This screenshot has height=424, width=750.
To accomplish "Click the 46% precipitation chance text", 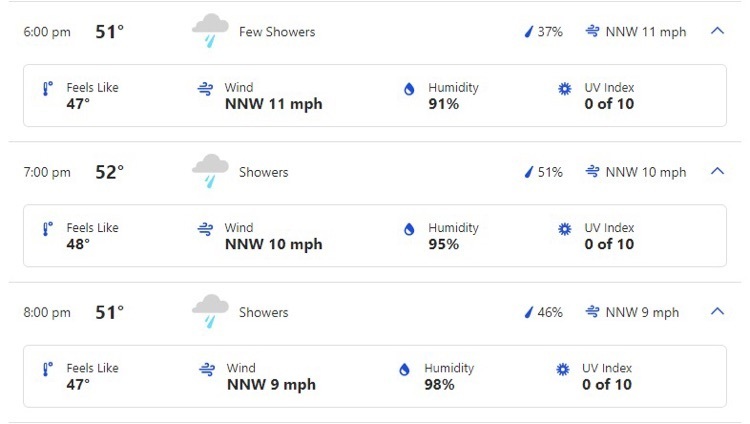I will point(550,312).
